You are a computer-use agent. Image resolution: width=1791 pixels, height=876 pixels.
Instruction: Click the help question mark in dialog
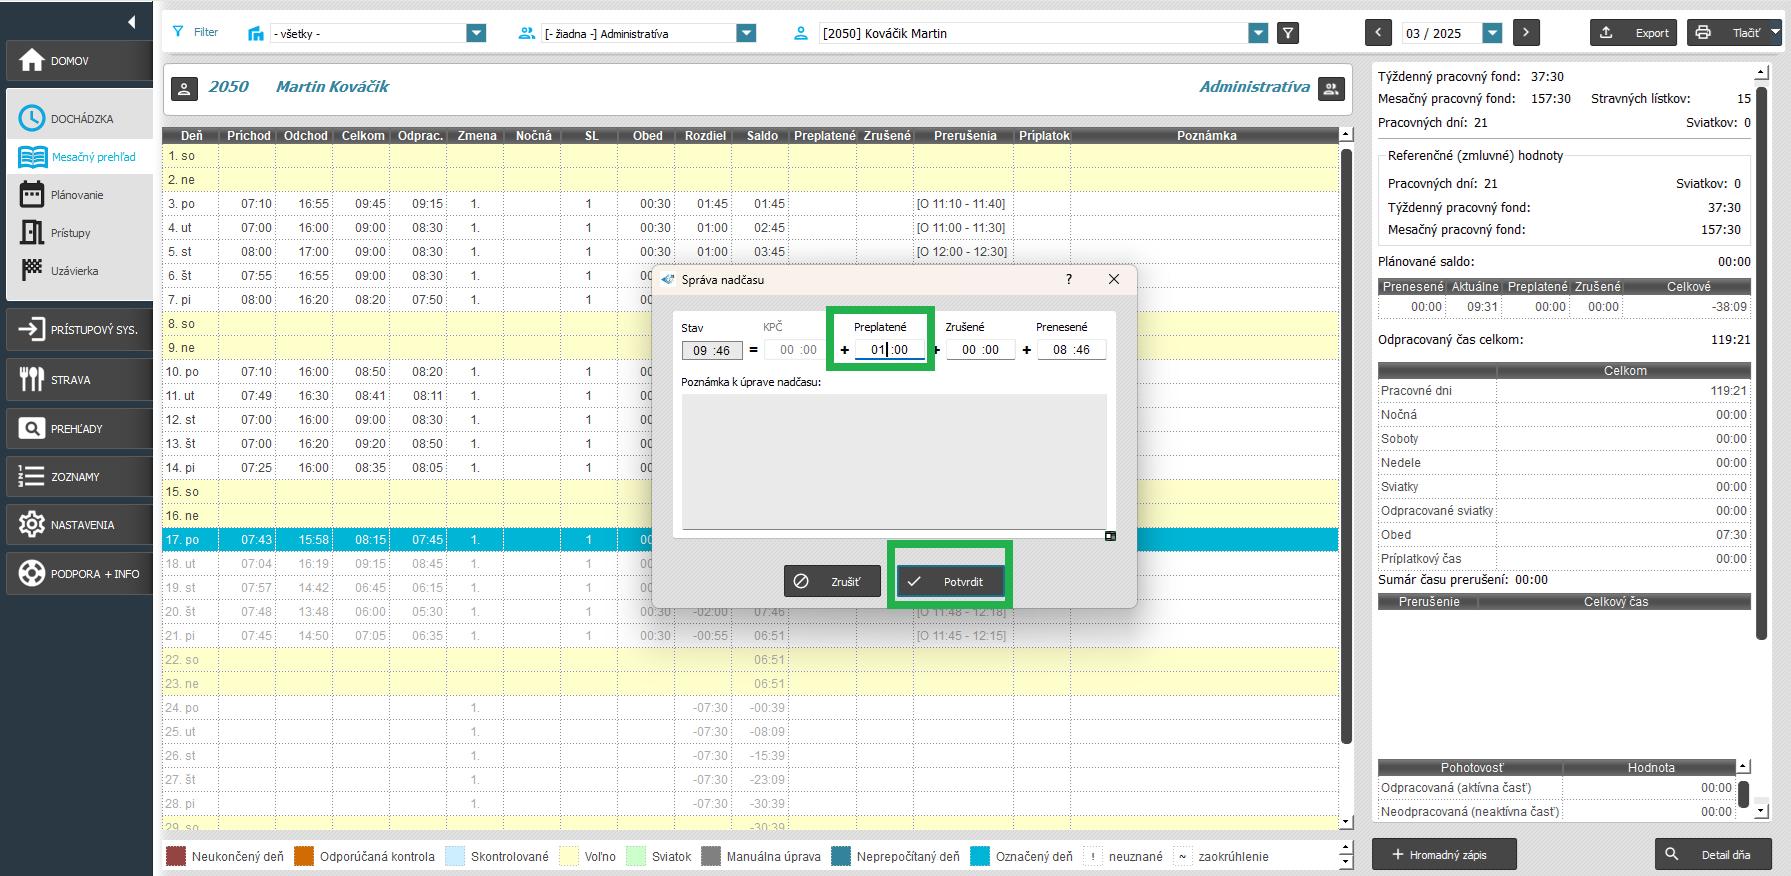click(1069, 280)
